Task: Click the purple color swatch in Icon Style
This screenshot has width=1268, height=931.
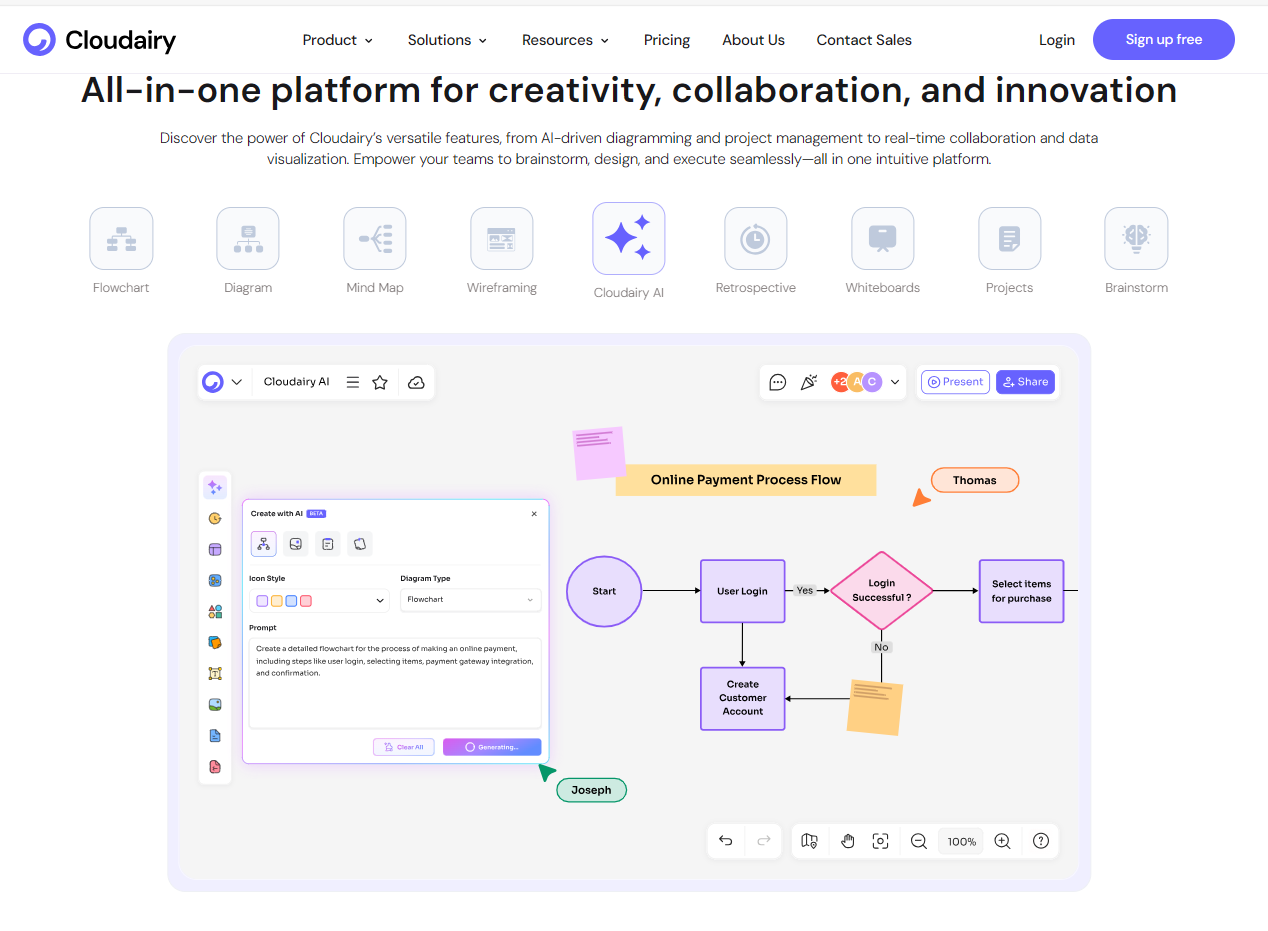Action: pyautogui.click(x=262, y=601)
